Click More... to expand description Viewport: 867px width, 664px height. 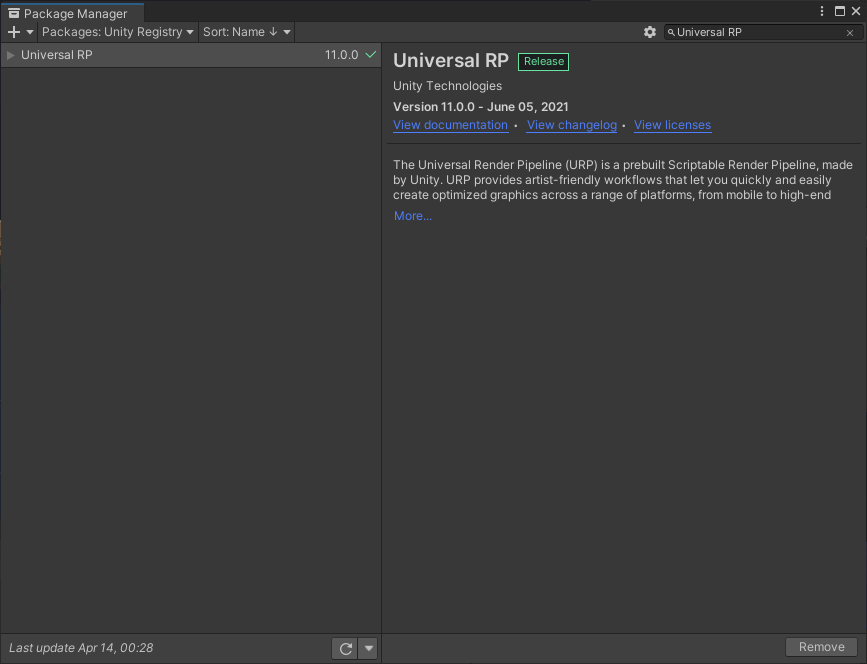(412, 216)
